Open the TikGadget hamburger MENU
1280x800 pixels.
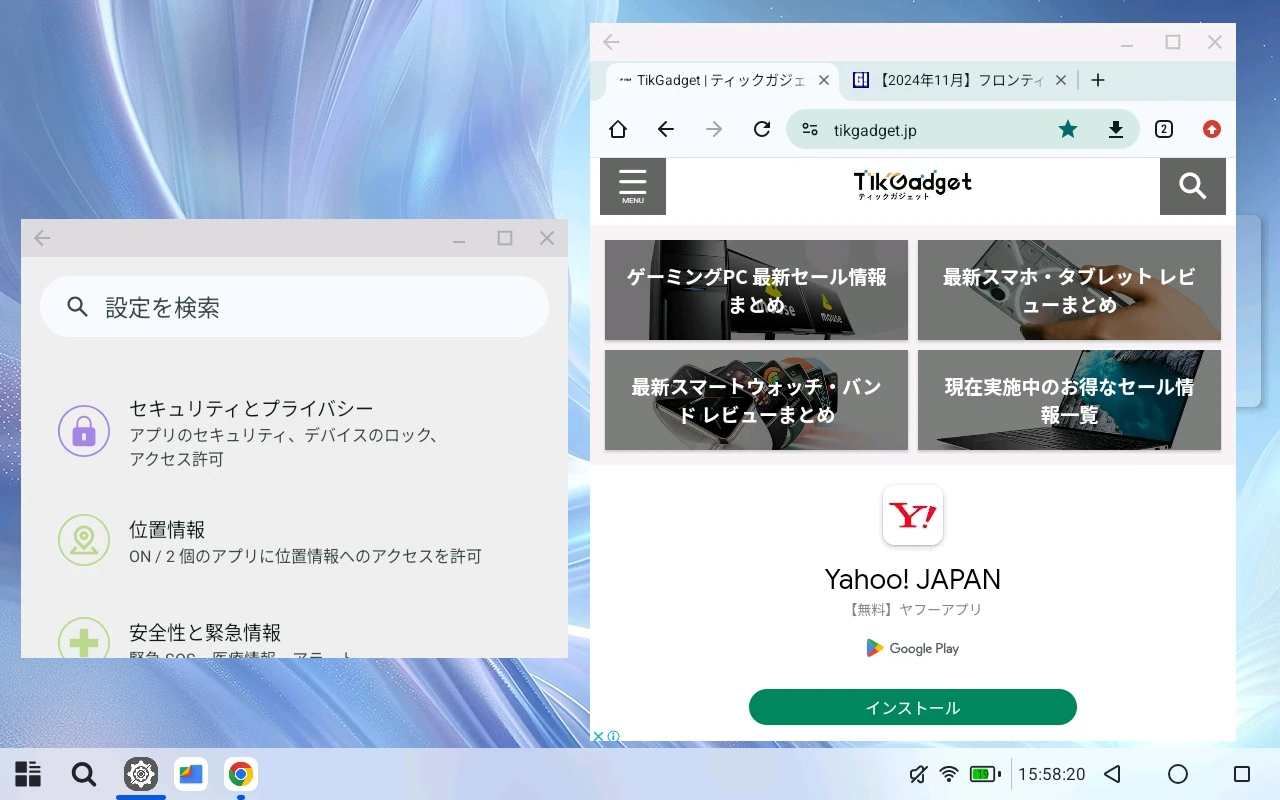point(633,186)
